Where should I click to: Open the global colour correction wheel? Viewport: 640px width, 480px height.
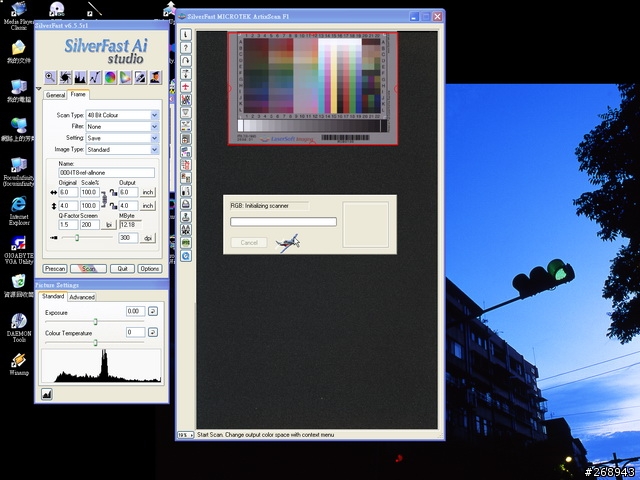tap(110, 77)
